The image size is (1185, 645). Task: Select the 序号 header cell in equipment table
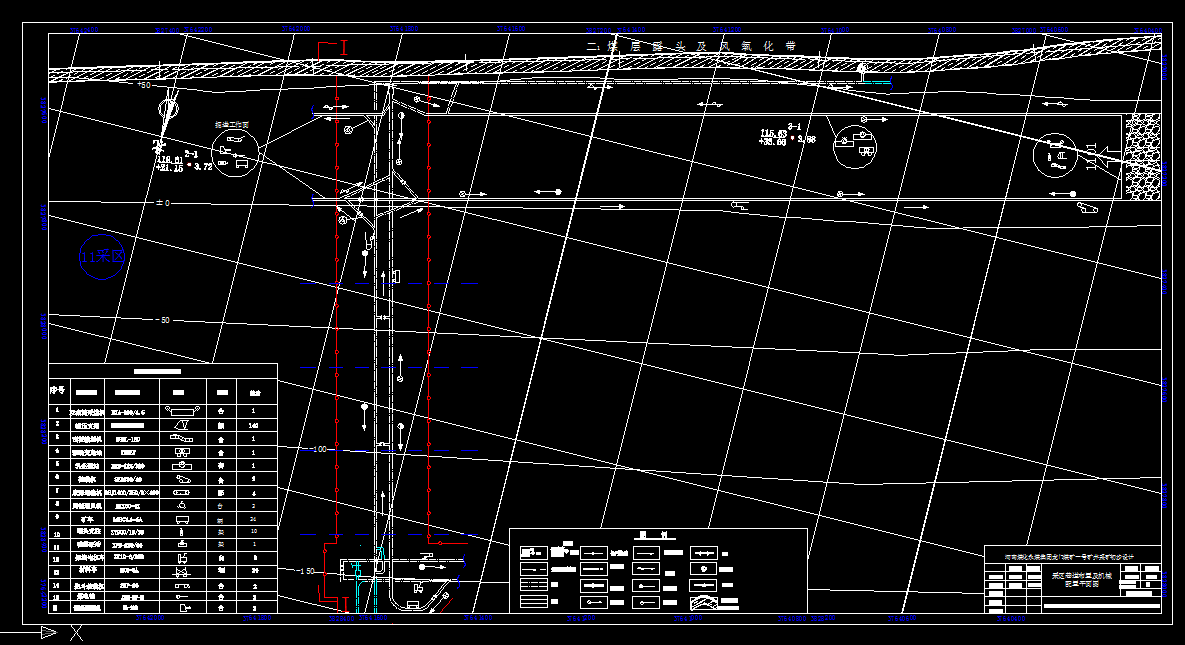pos(57,391)
